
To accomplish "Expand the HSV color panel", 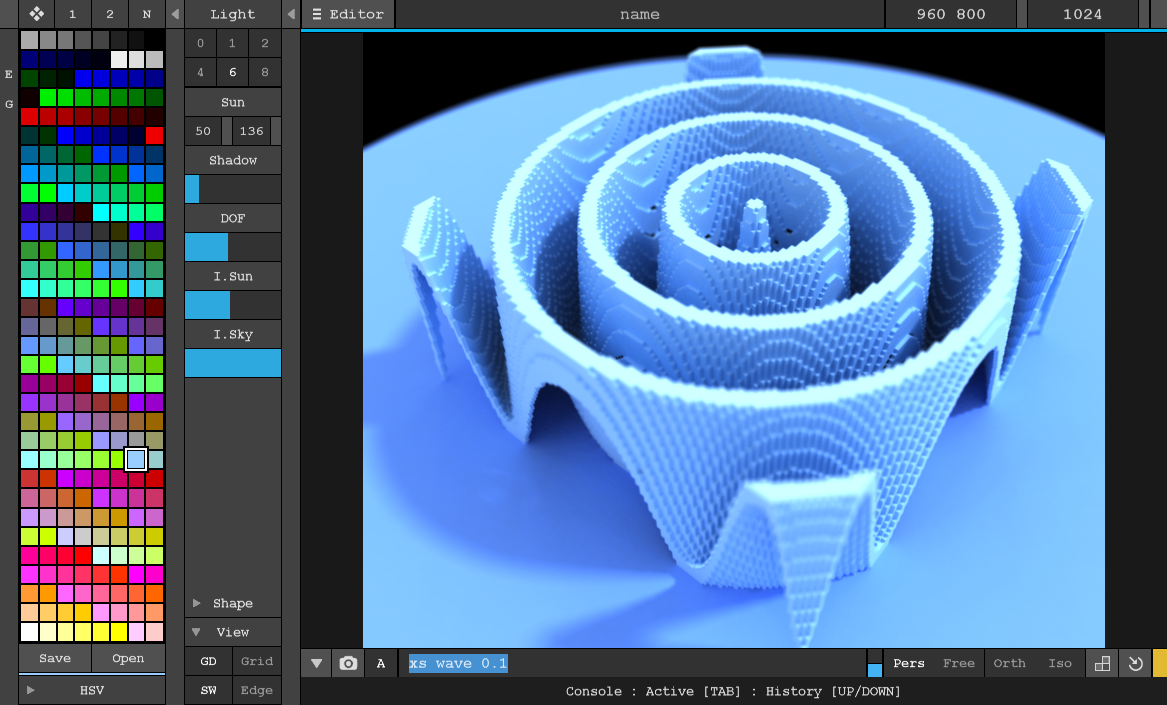I will [x=91, y=689].
